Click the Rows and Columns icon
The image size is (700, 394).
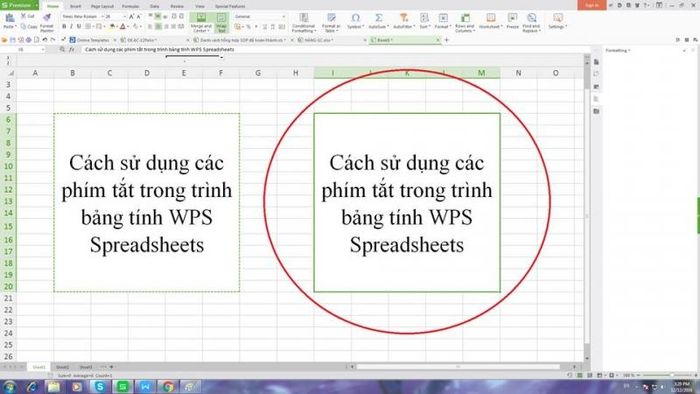pos(465,18)
